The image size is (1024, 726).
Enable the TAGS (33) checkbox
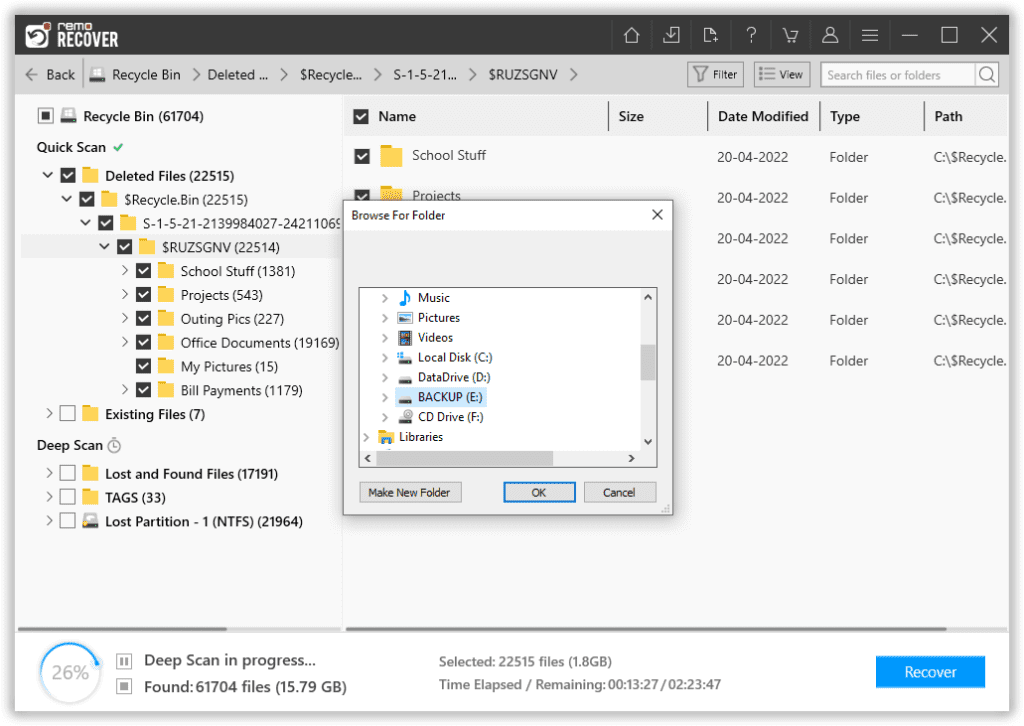point(67,496)
